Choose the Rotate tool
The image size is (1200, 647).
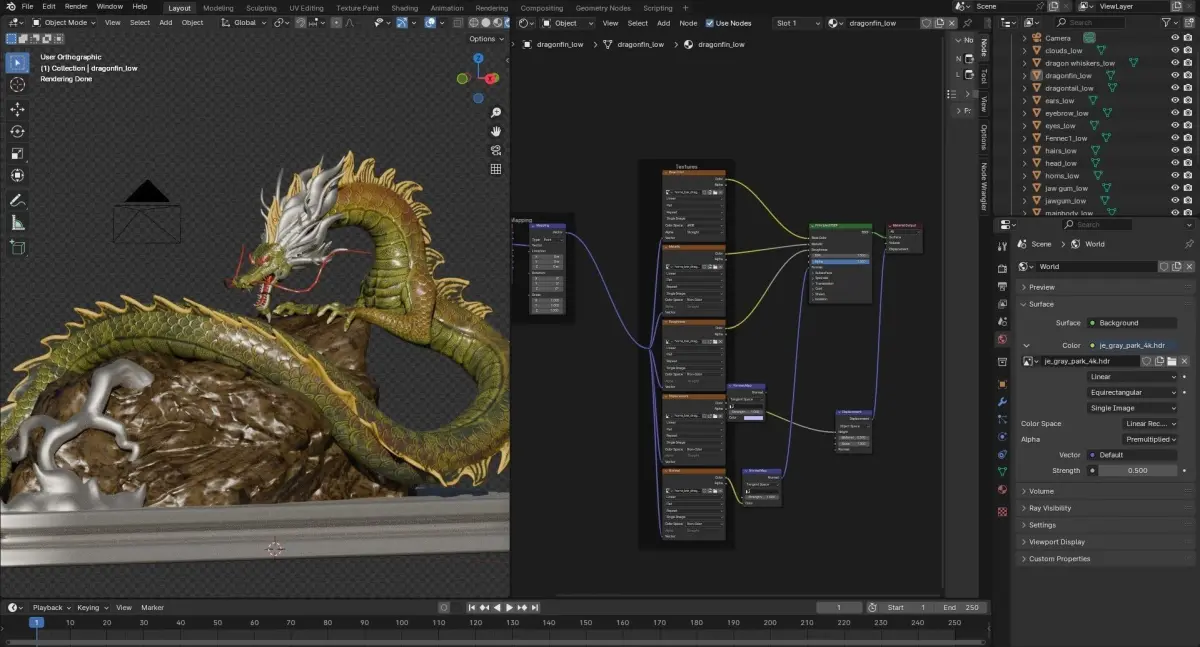17,131
